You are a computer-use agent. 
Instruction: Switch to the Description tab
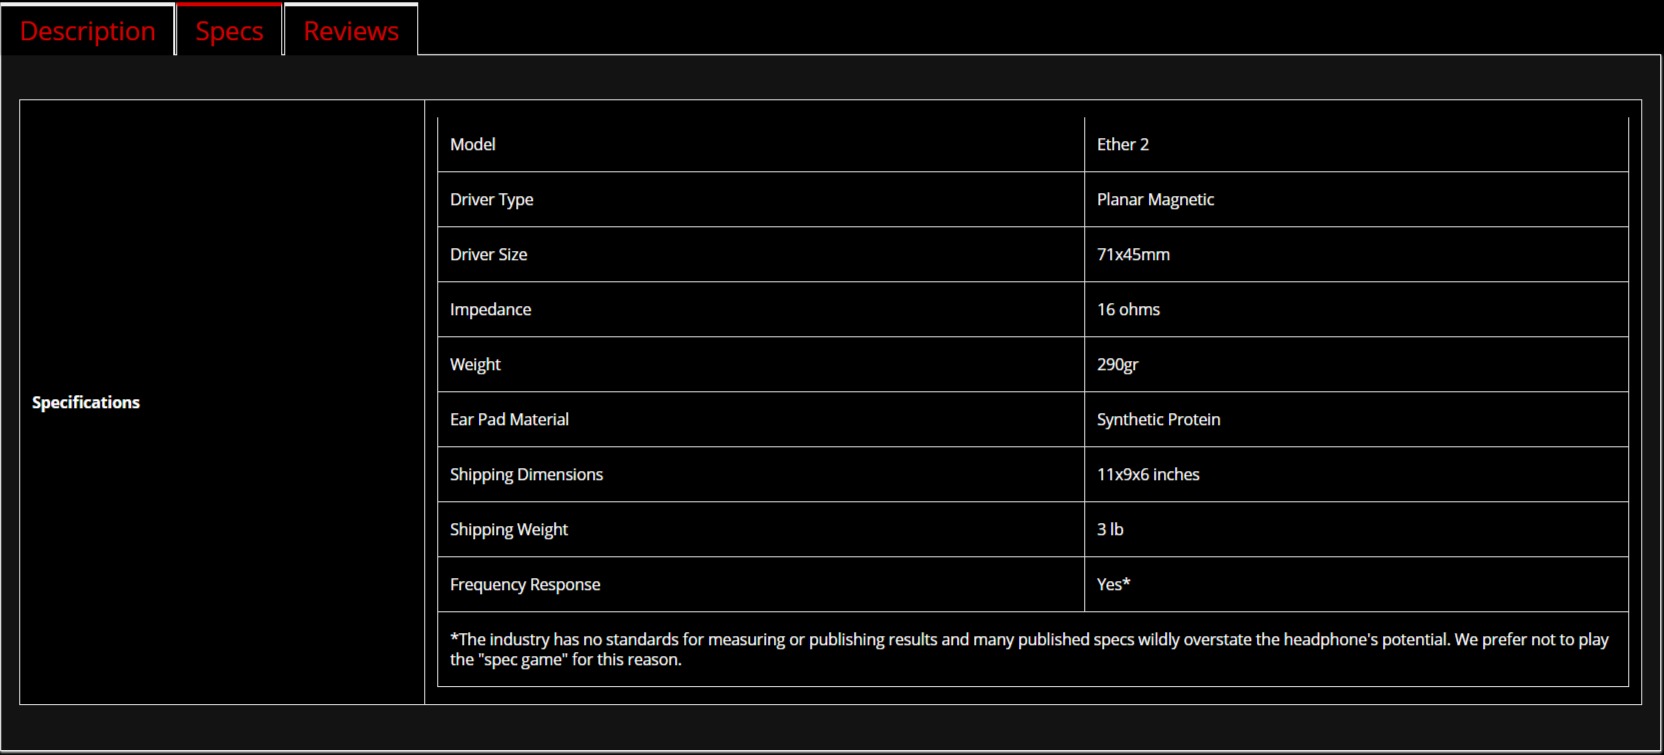click(x=88, y=30)
